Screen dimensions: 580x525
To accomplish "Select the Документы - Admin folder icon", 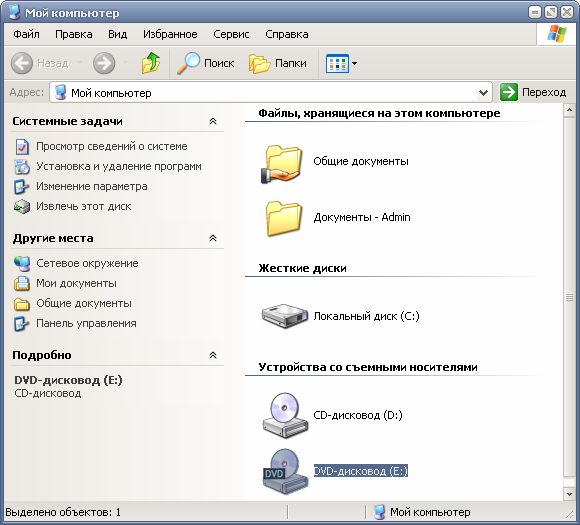I will pos(283,219).
